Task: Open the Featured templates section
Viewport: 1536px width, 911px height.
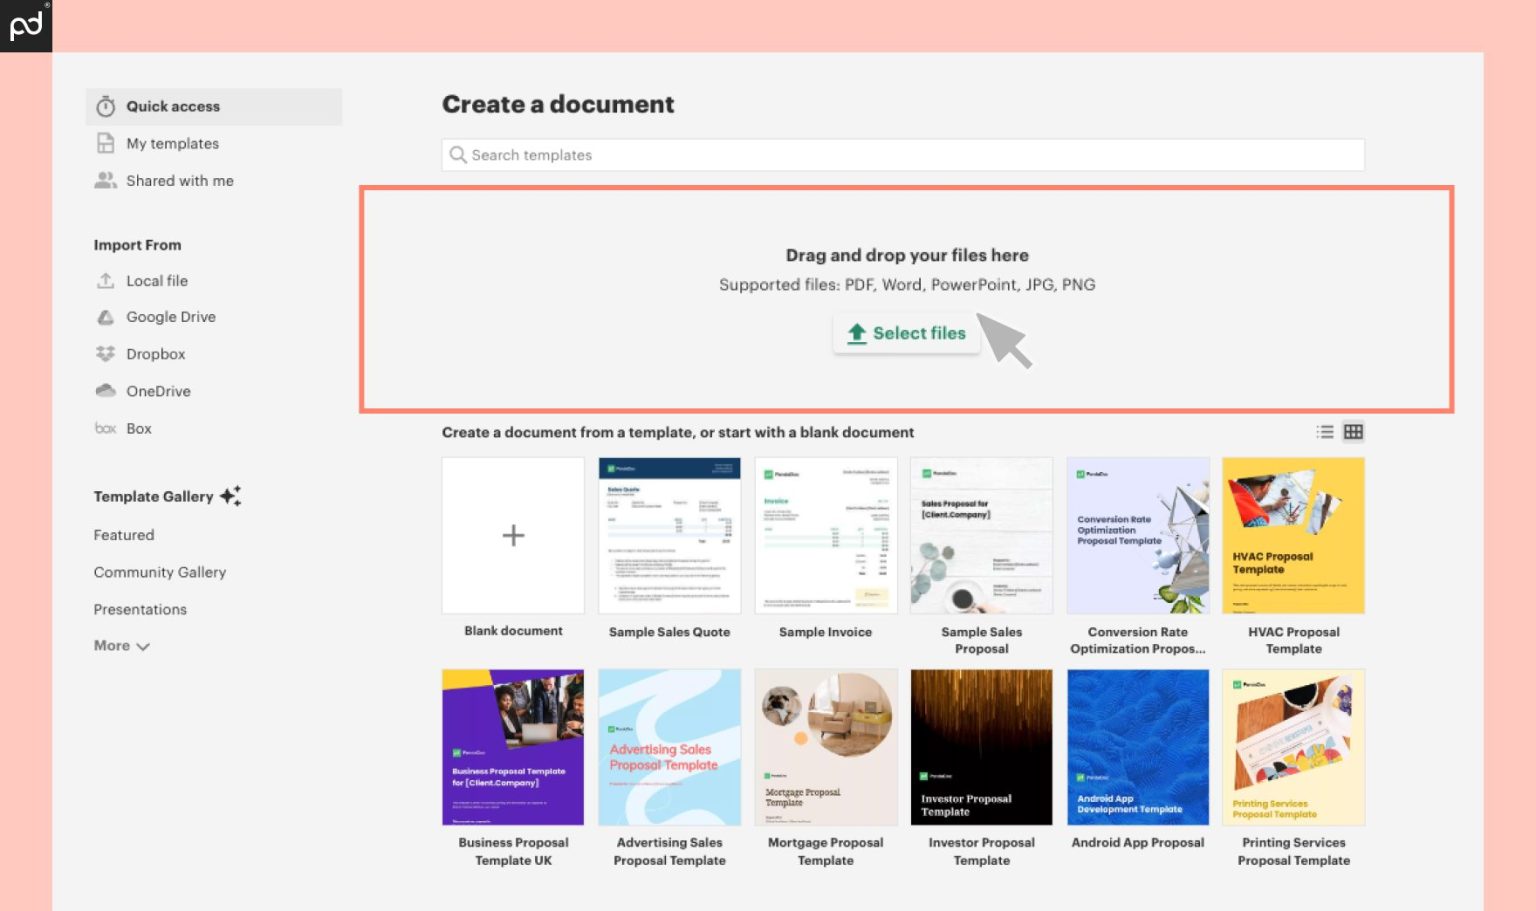Action: click(x=123, y=535)
